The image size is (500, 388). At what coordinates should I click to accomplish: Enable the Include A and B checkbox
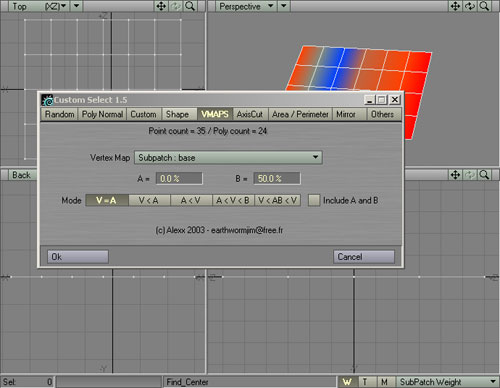pyautogui.click(x=314, y=200)
